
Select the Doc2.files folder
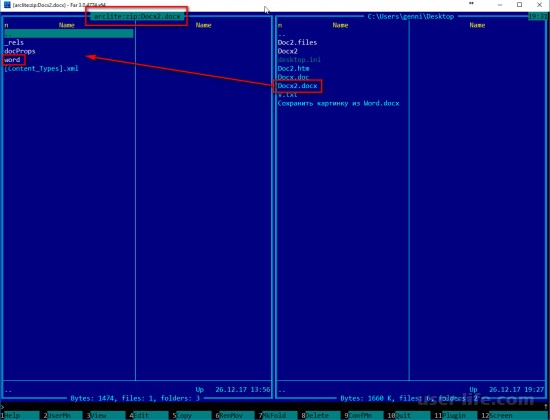tap(297, 42)
